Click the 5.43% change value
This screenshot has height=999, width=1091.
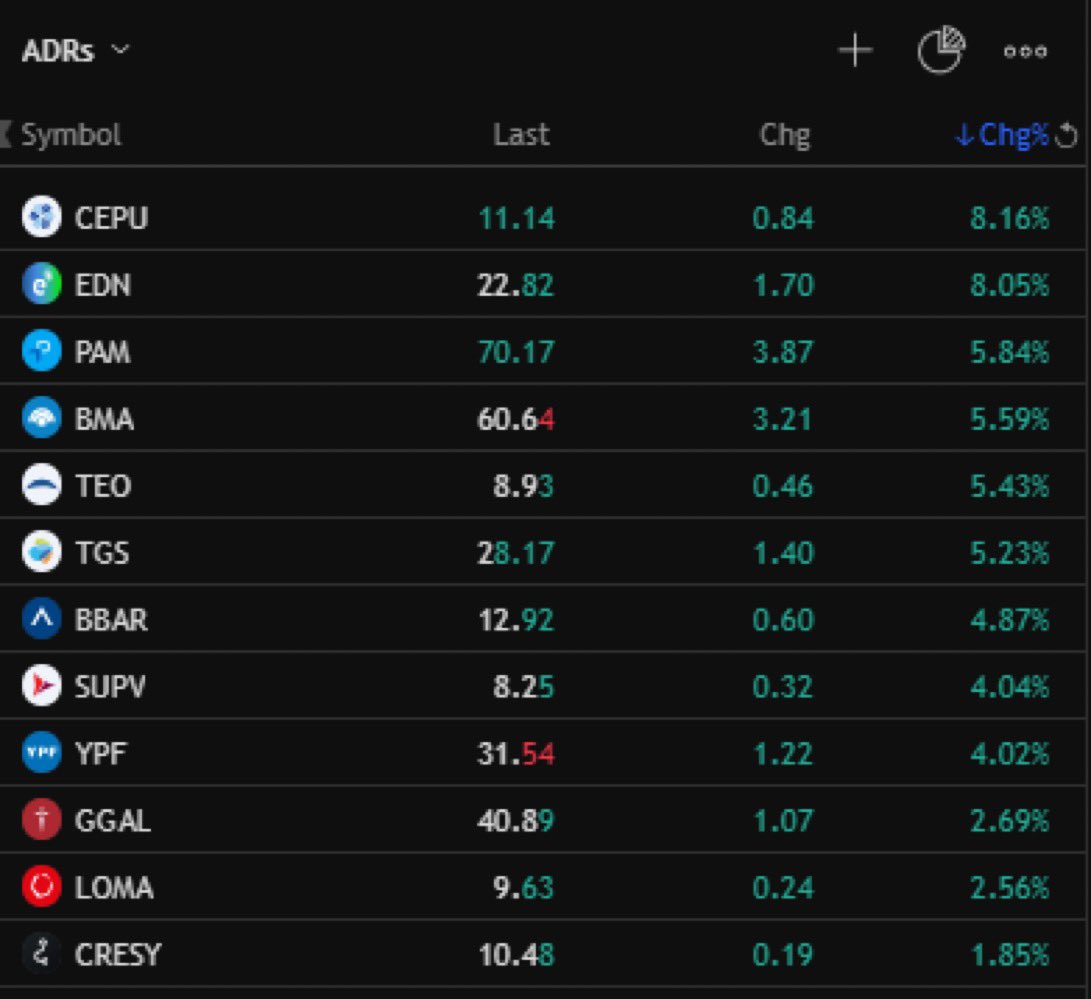point(1010,486)
